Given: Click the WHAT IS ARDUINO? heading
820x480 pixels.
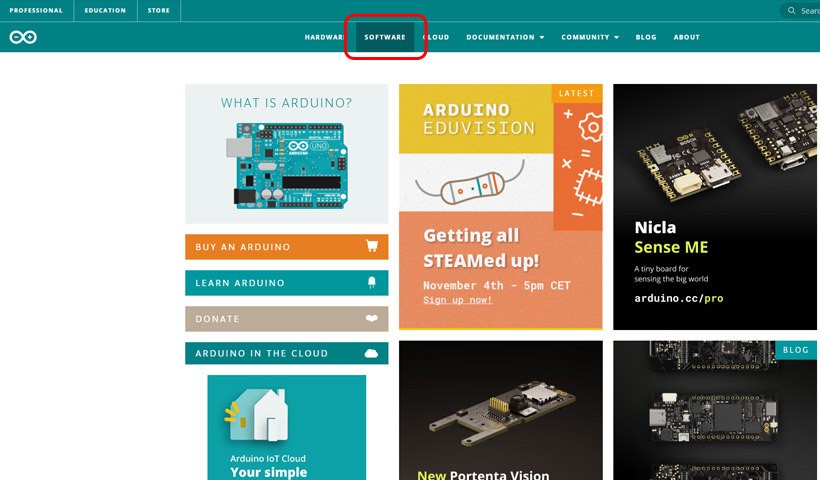Looking at the screenshot, I should click(287, 103).
